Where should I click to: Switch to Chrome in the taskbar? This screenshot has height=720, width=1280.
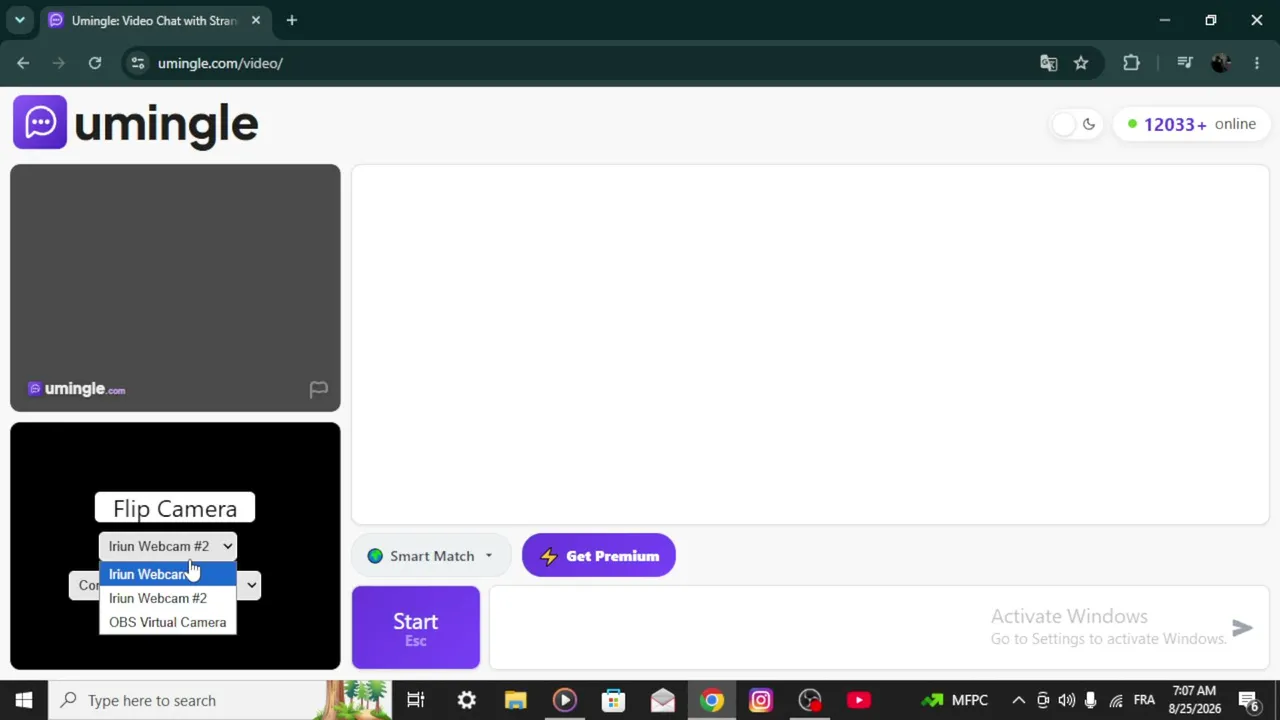point(711,700)
